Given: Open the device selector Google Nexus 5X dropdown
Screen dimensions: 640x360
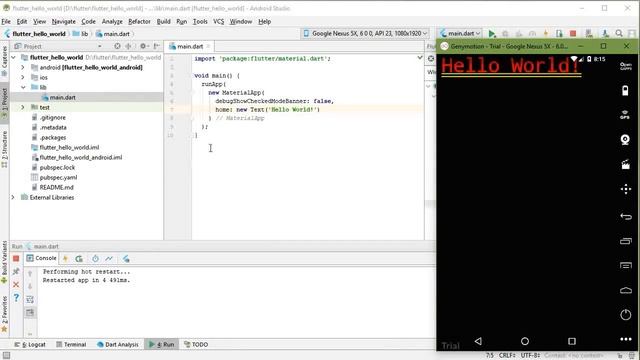Looking at the screenshot, I should click(x=365, y=33).
